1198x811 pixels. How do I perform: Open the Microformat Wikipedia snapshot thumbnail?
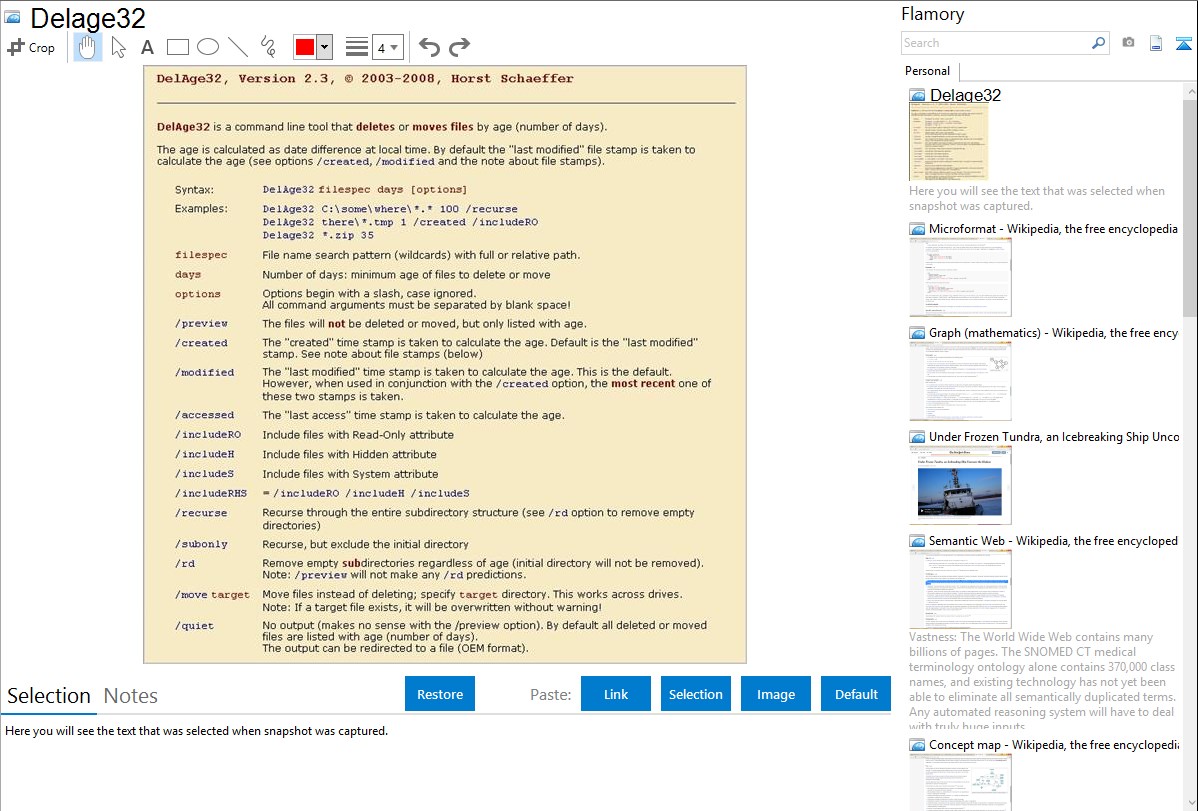point(960,277)
